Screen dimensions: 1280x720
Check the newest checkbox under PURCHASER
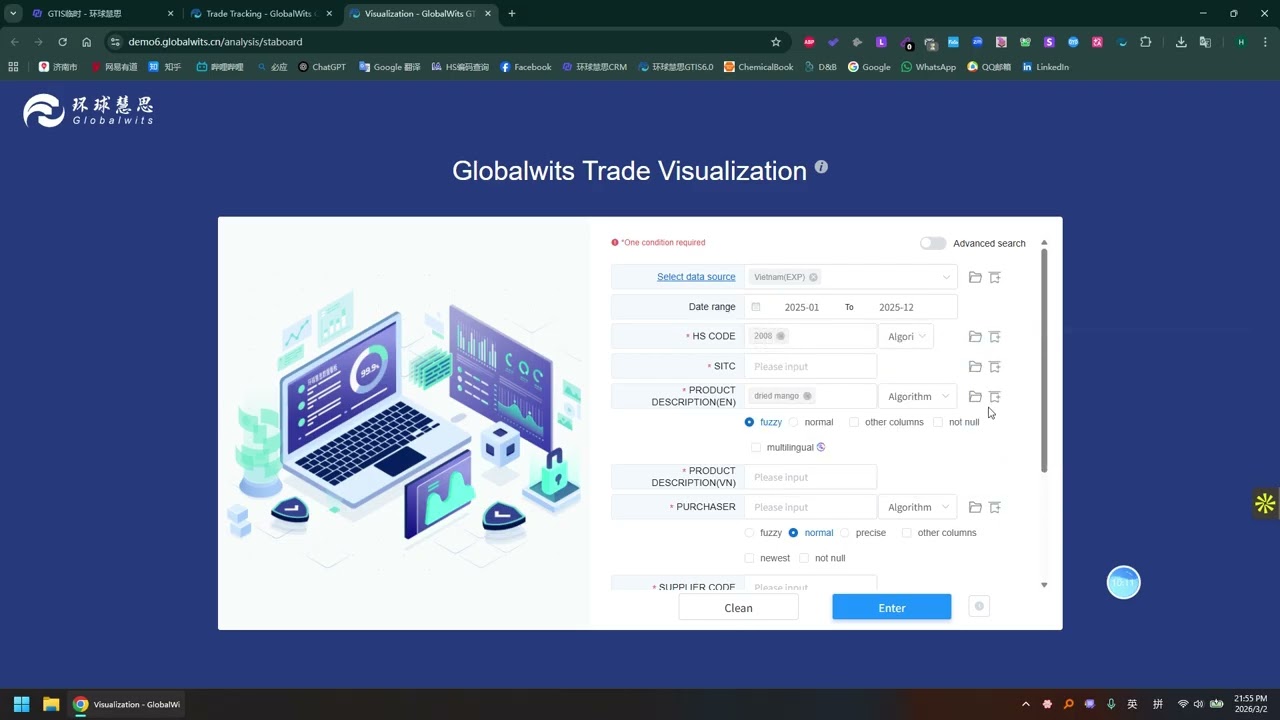click(749, 558)
